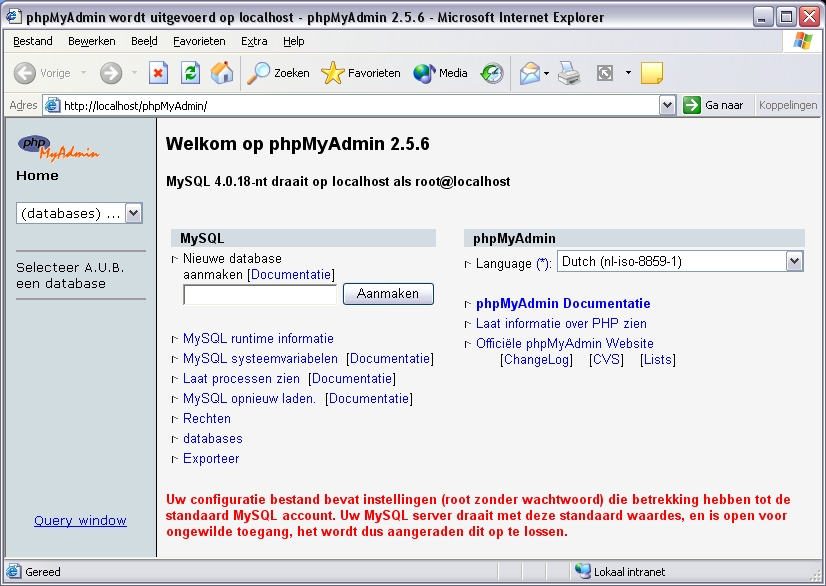Viewport: 826px width, 586px height.
Task: Click the 'Gereed' status bar text
Action: point(43,572)
